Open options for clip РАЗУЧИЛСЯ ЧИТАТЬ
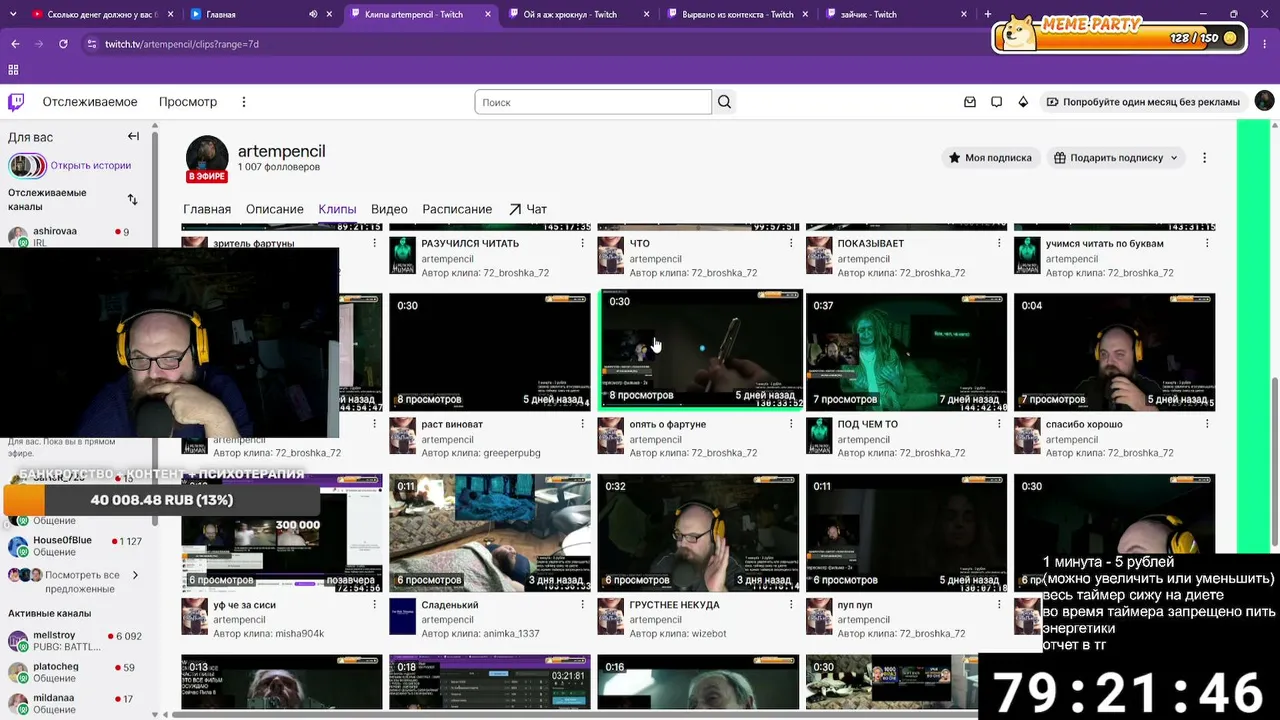Image resolution: width=1280 pixels, height=720 pixels. click(x=583, y=243)
